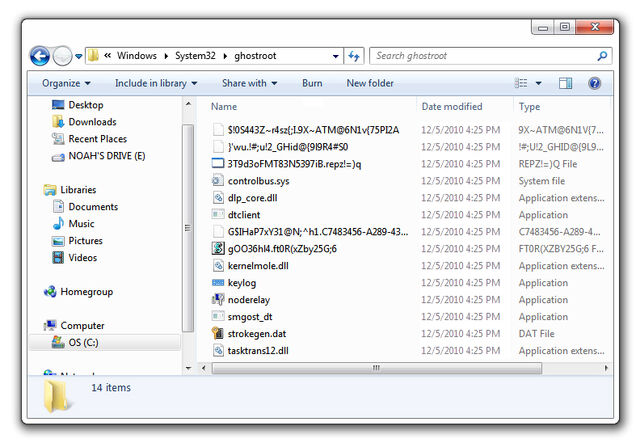640x443 pixels.
Task: Select the keylog application icon
Action: 218,283
